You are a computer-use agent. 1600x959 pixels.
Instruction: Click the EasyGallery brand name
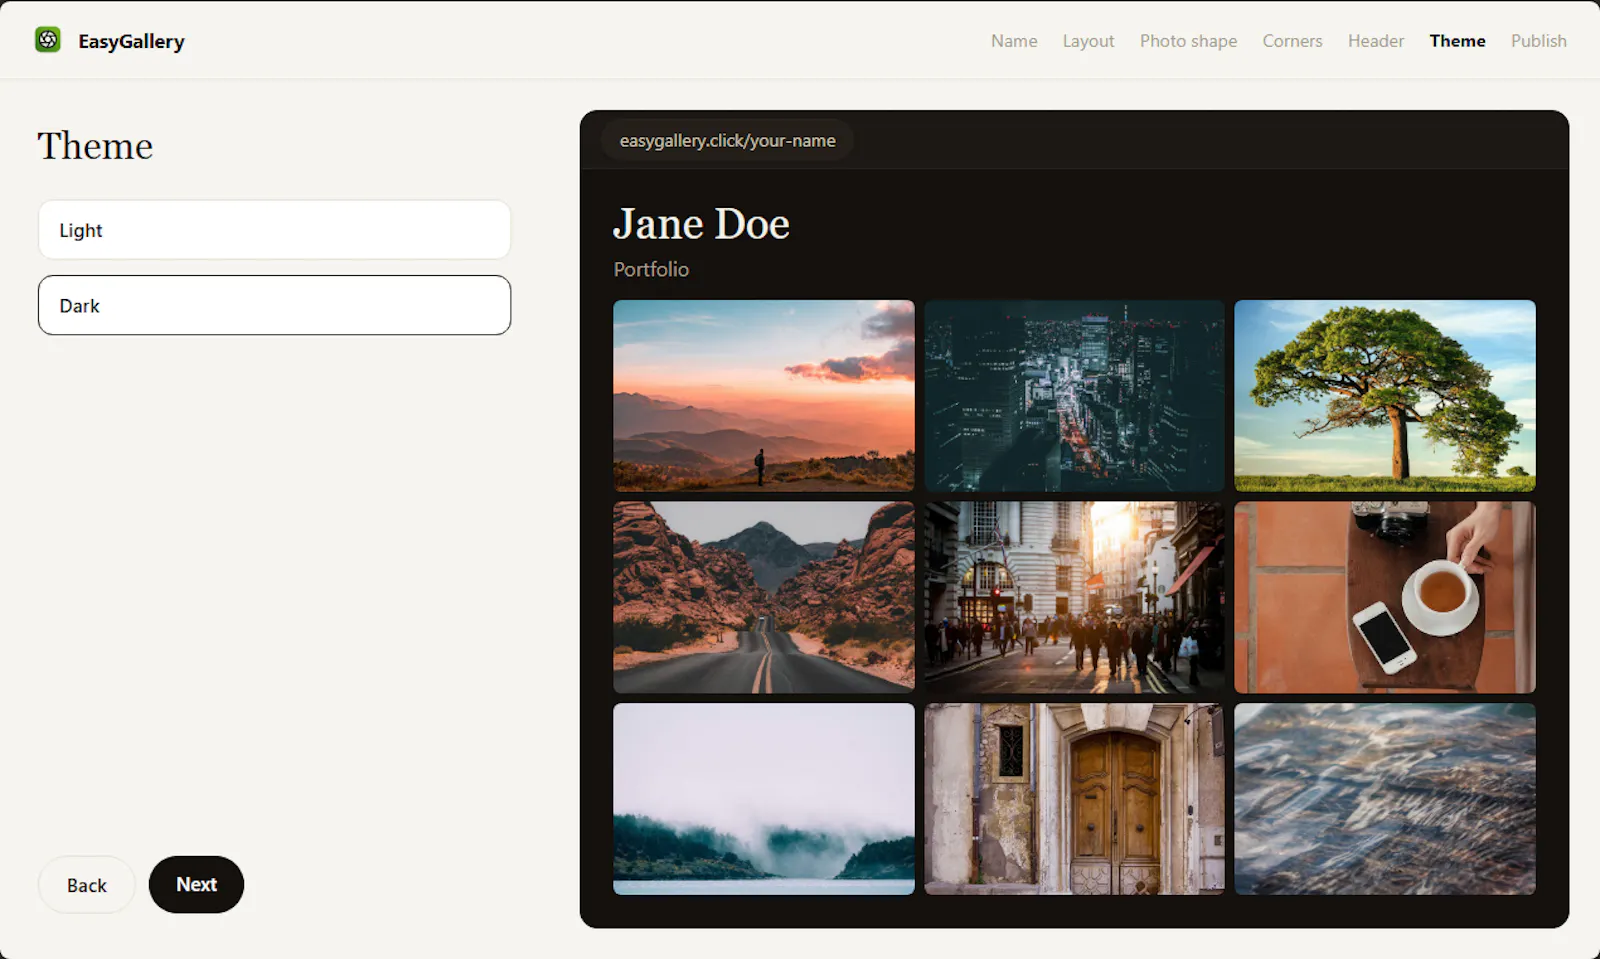tap(131, 41)
